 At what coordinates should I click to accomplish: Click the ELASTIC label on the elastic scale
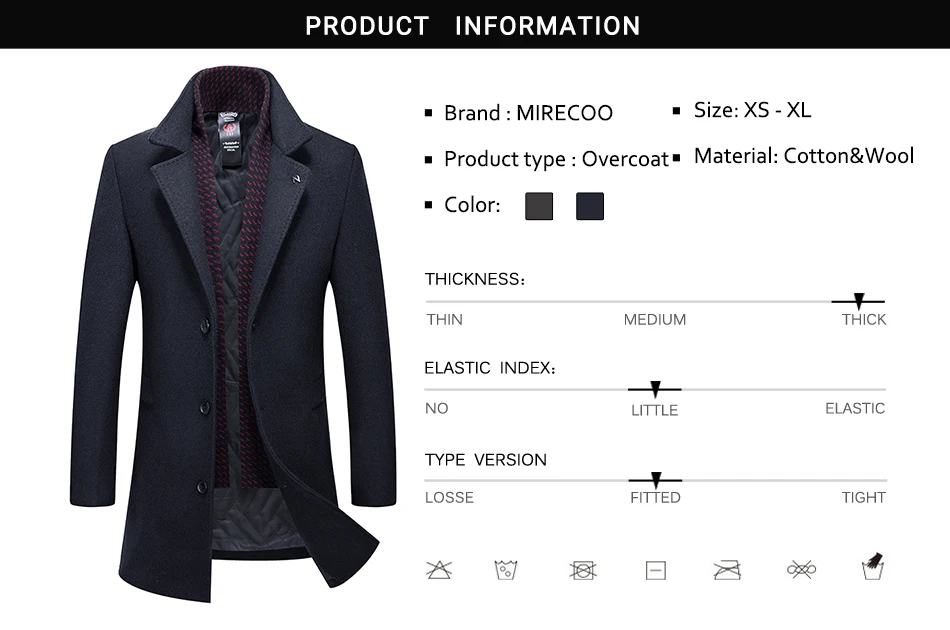[x=855, y=408]
